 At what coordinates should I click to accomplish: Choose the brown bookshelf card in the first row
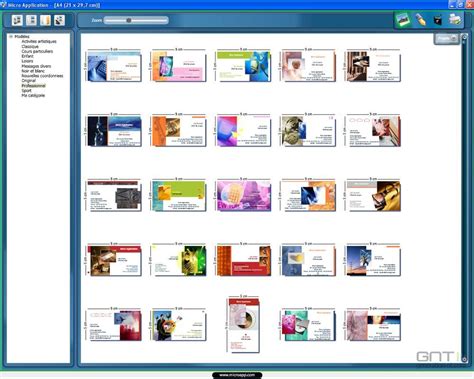[x=373, y=66]
